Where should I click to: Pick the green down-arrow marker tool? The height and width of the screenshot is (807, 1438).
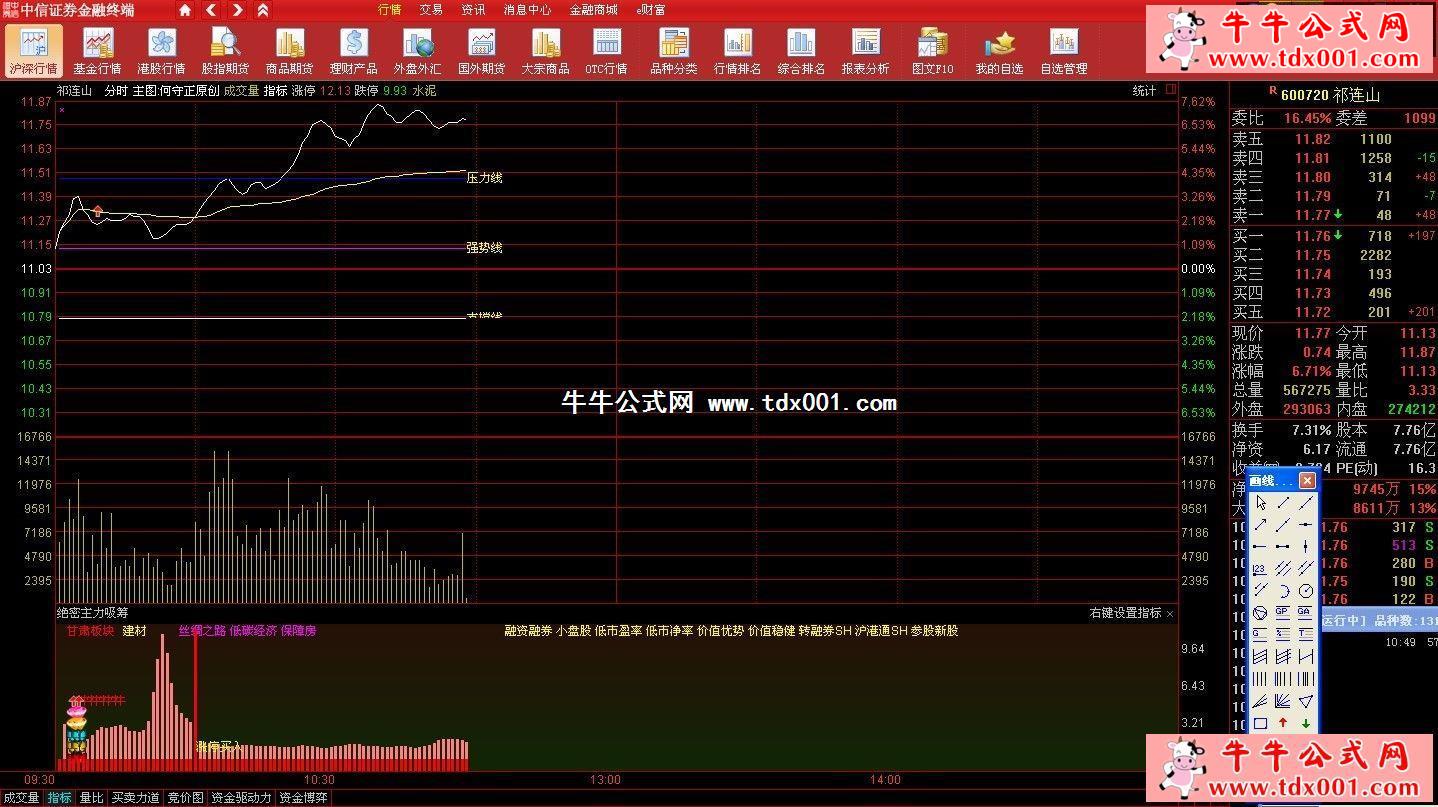[x=1306, y=723]
